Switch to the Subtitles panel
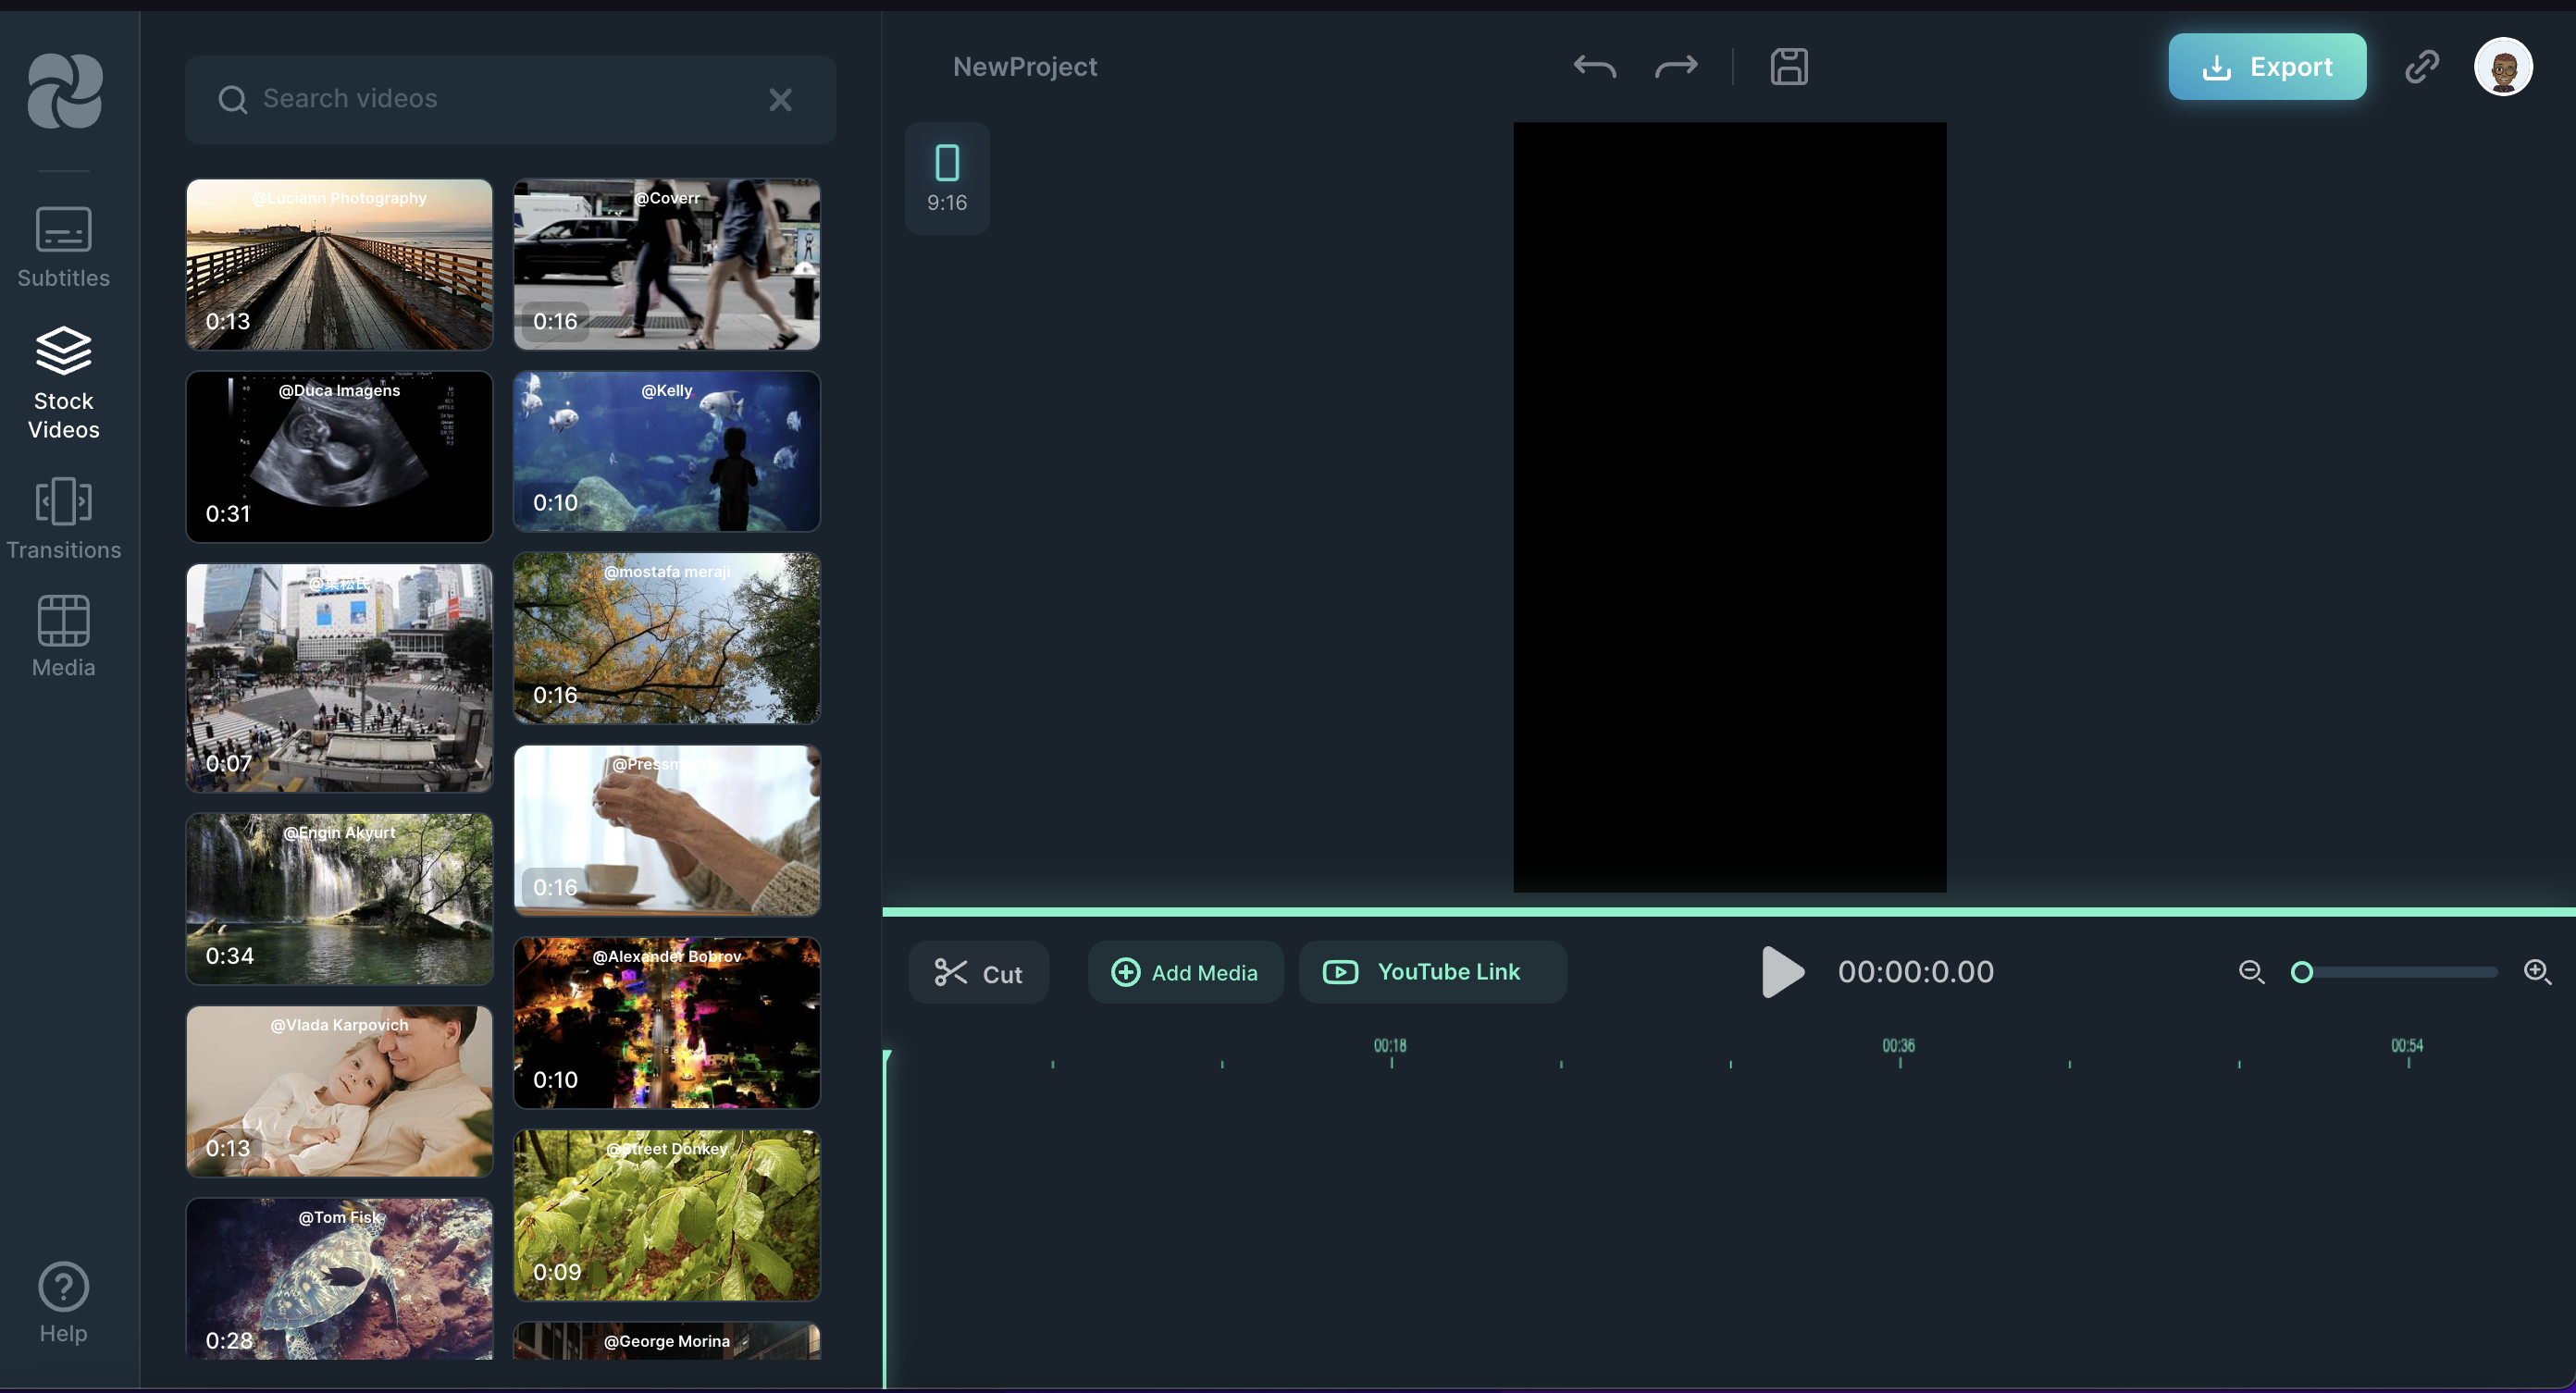The width and height of the screenshot is (2576, 1393). [63, 248]
